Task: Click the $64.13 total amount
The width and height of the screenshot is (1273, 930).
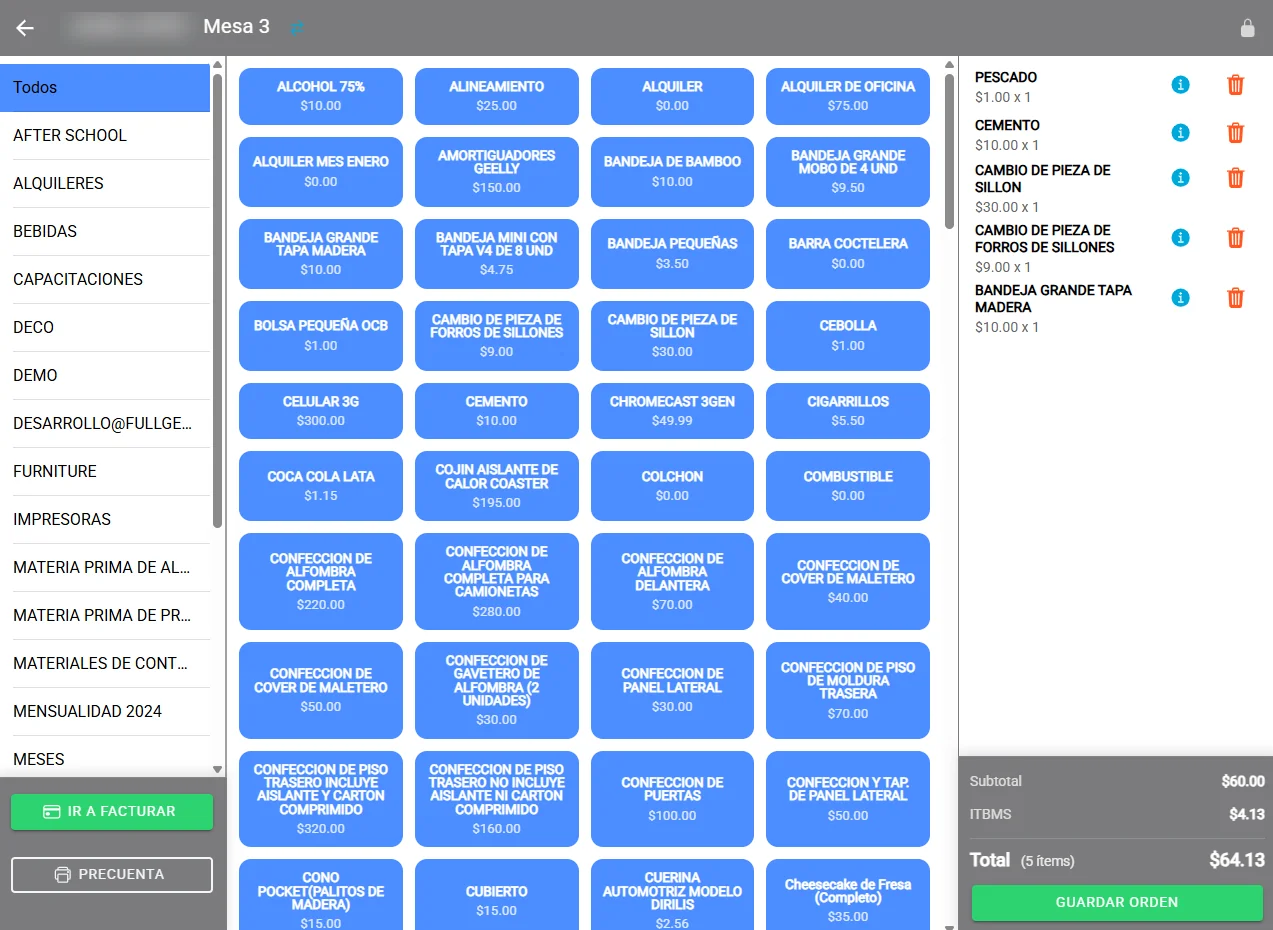Action: 1237,860
